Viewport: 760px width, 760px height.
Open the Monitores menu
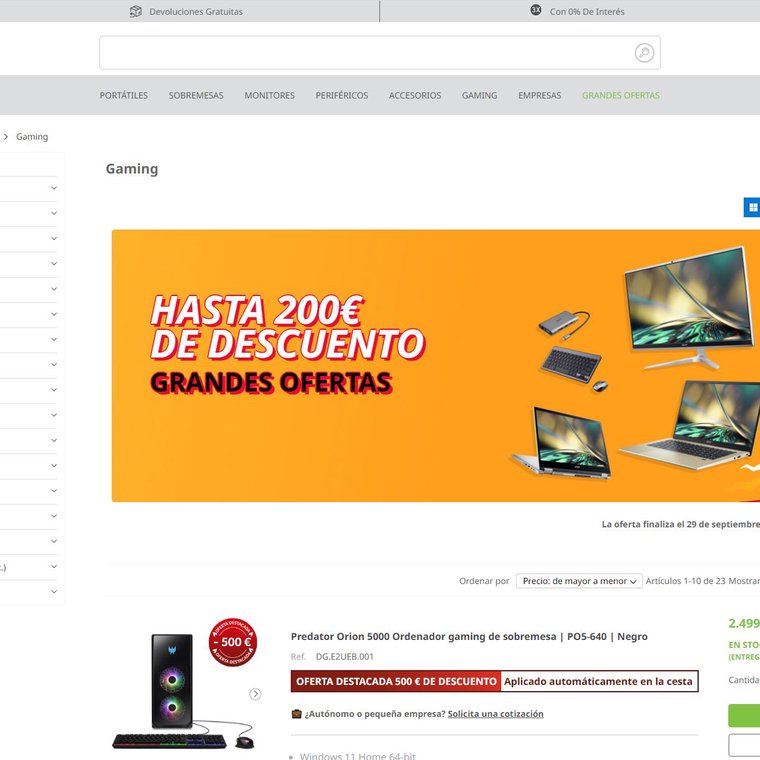click(269, 95)
